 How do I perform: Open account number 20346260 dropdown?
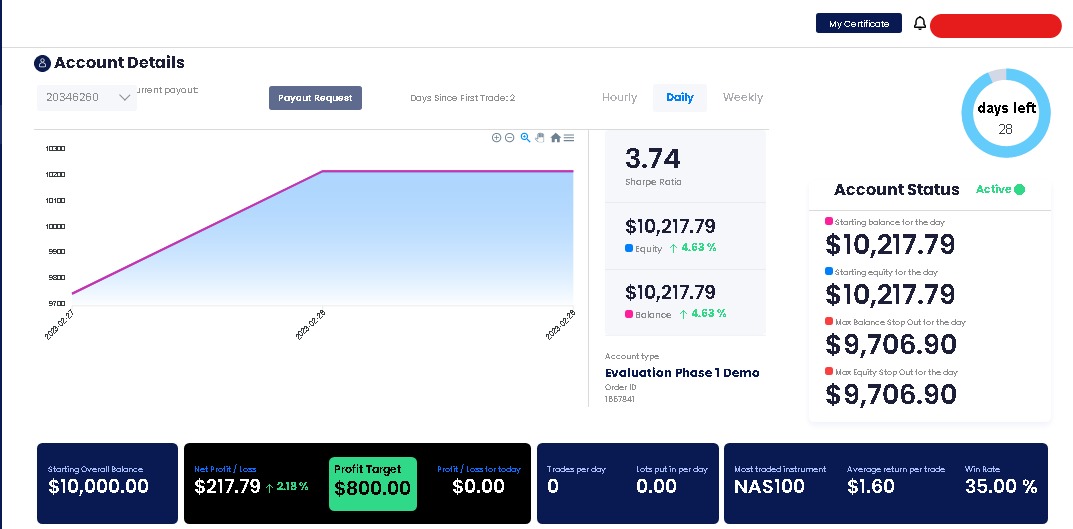coord(87,97)
